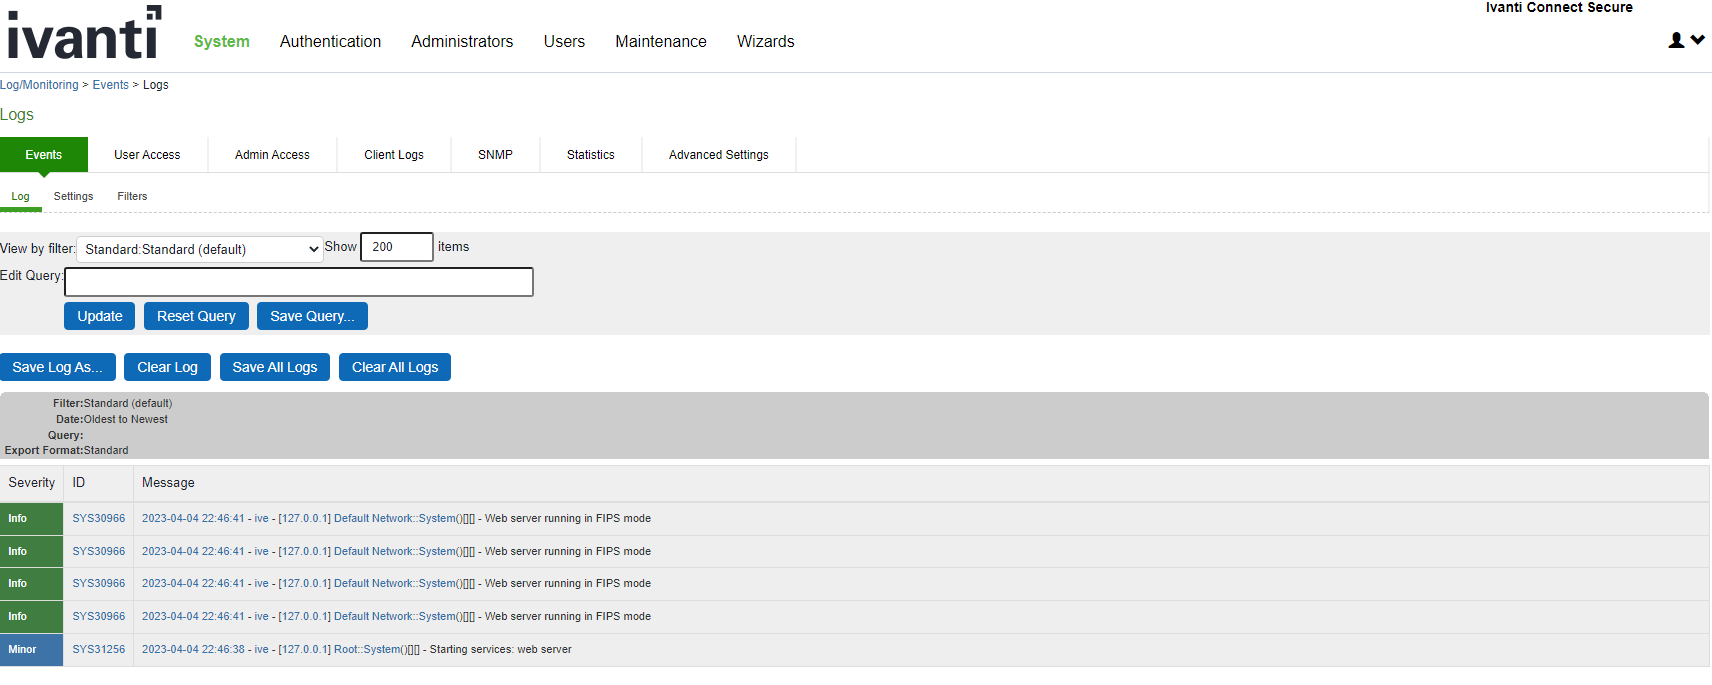Click the Update button

(x=100, y=316)
